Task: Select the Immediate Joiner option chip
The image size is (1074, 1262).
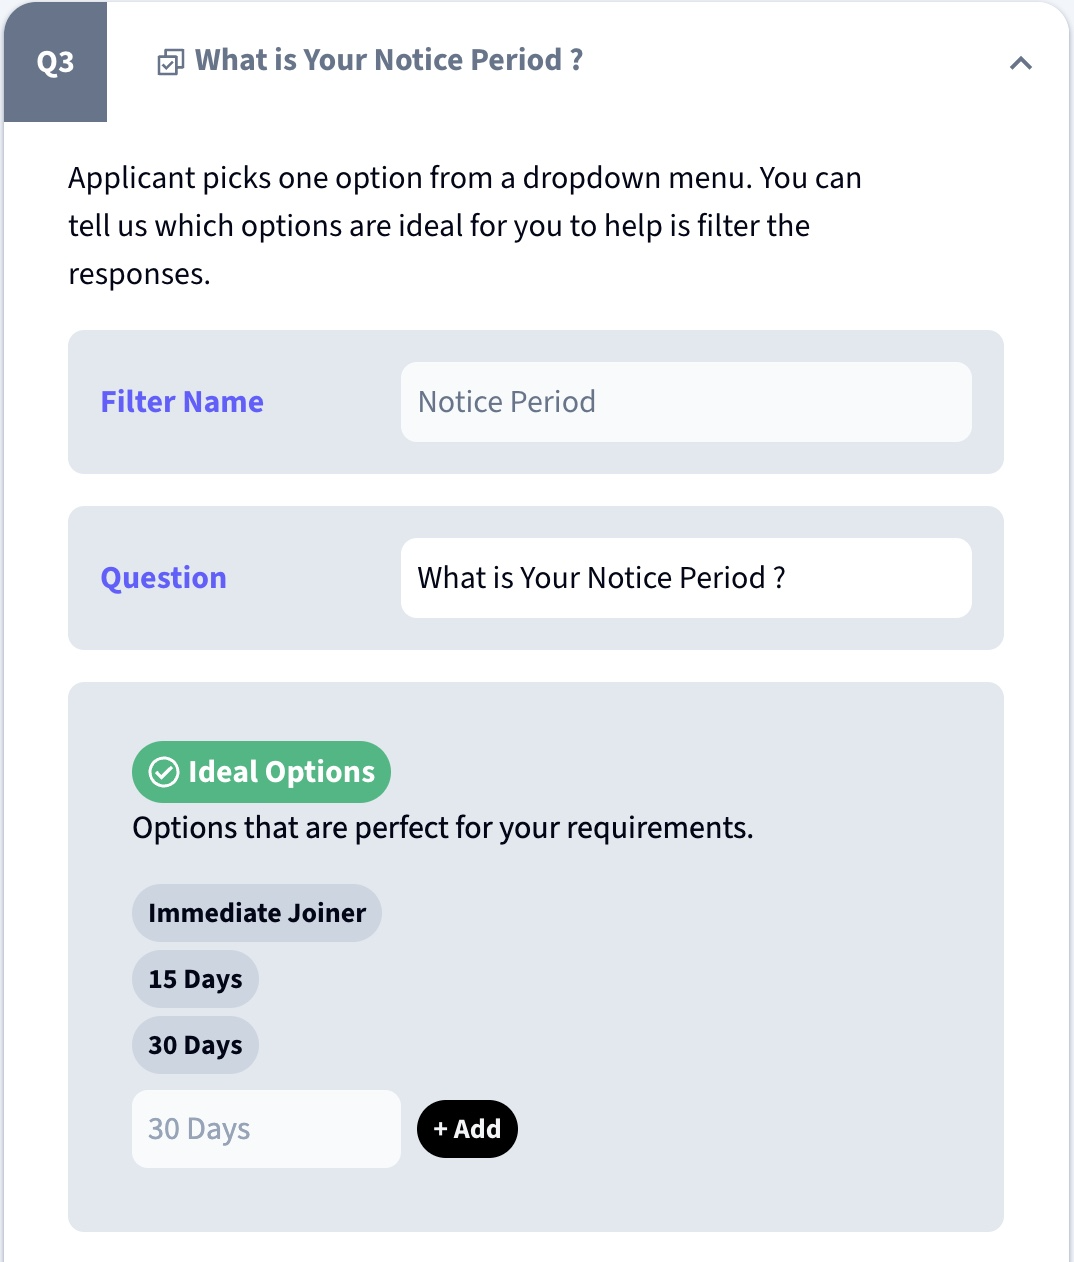Action: coord(257,913)
